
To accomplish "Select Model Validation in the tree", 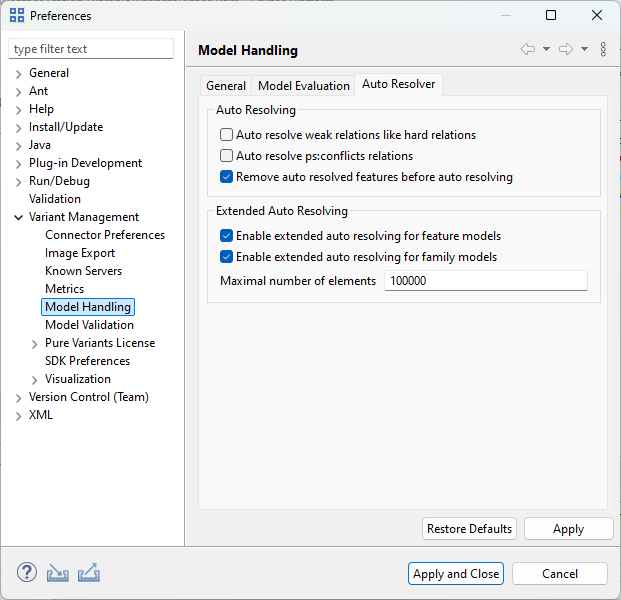I will click(x=89, y=325).
